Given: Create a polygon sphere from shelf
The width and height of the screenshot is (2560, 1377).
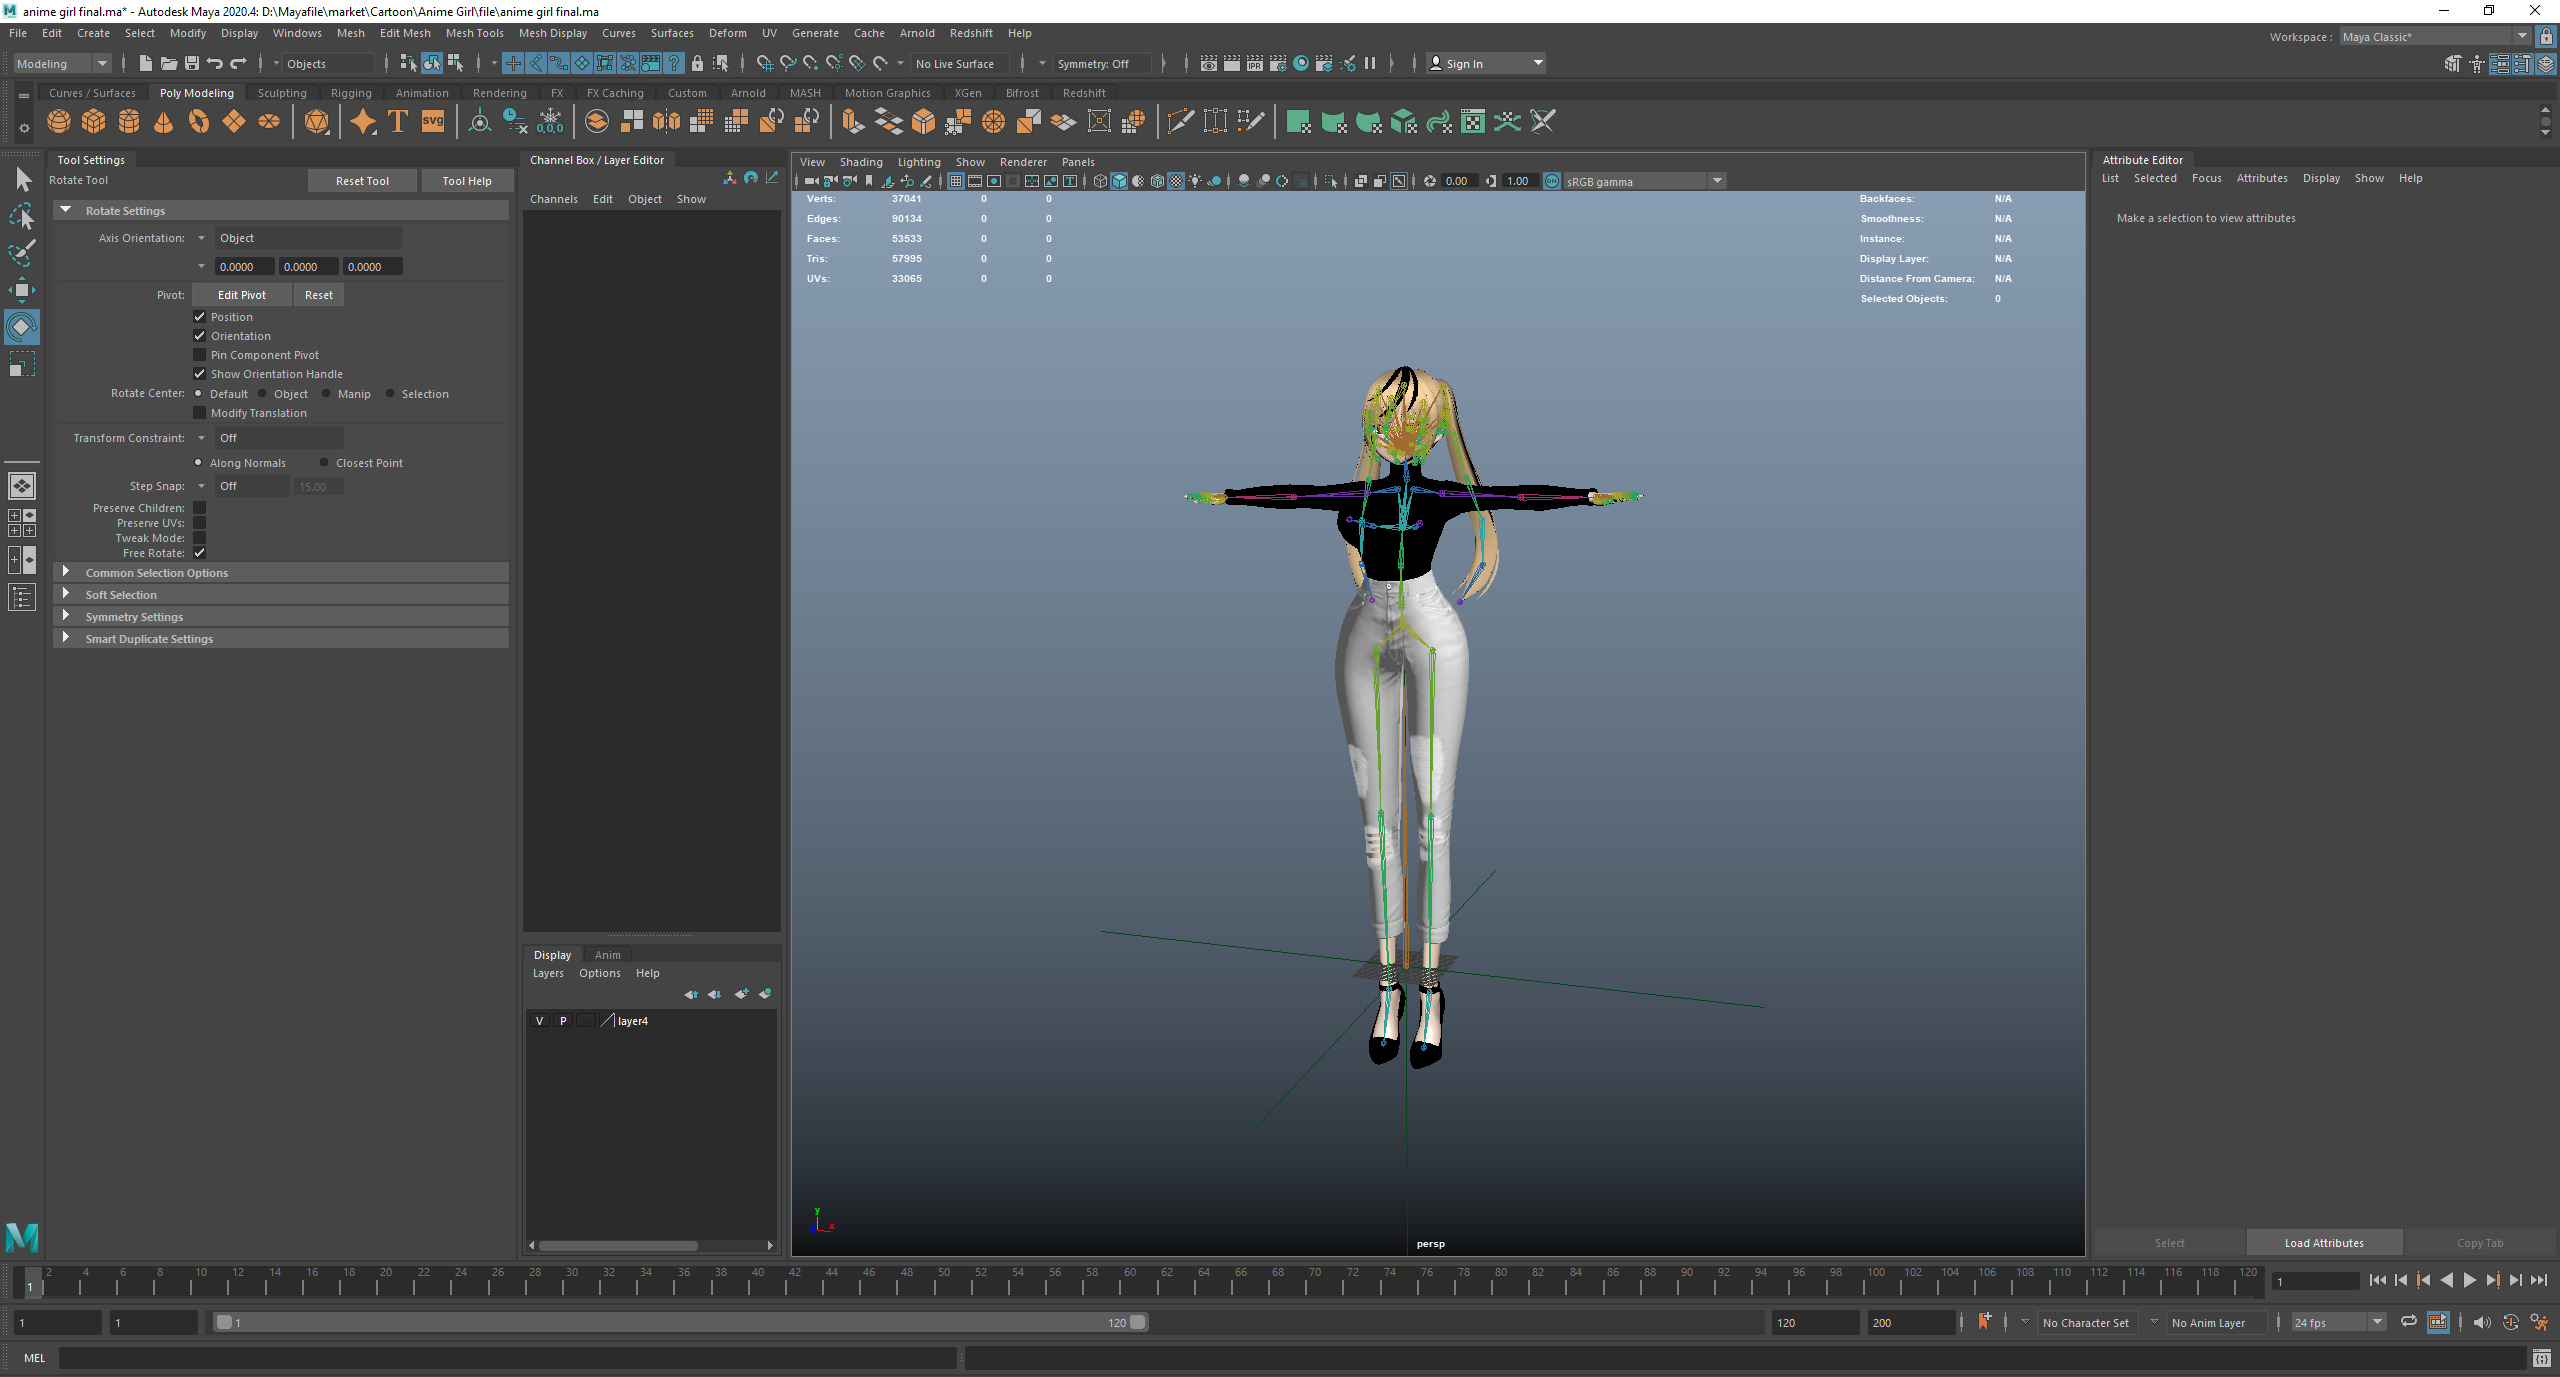Looking at the screenshot, I should (x=59, y=122).
